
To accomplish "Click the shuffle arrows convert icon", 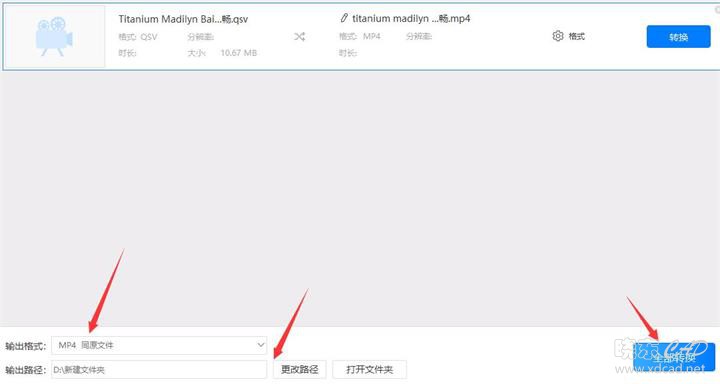I will tap(299, 36).
